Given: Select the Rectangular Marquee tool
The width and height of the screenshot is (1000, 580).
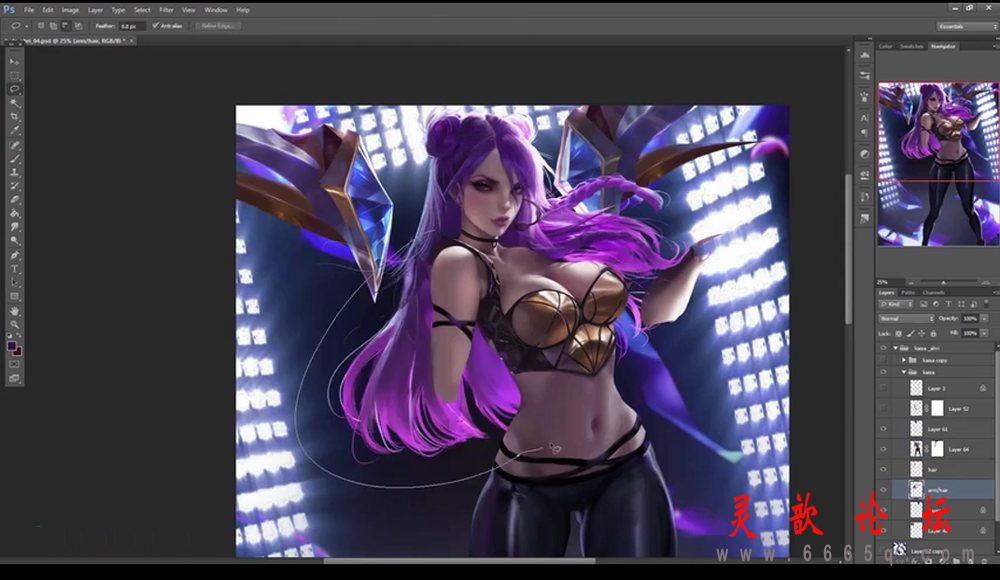Looking at the screenshot, I should [14, 76].
